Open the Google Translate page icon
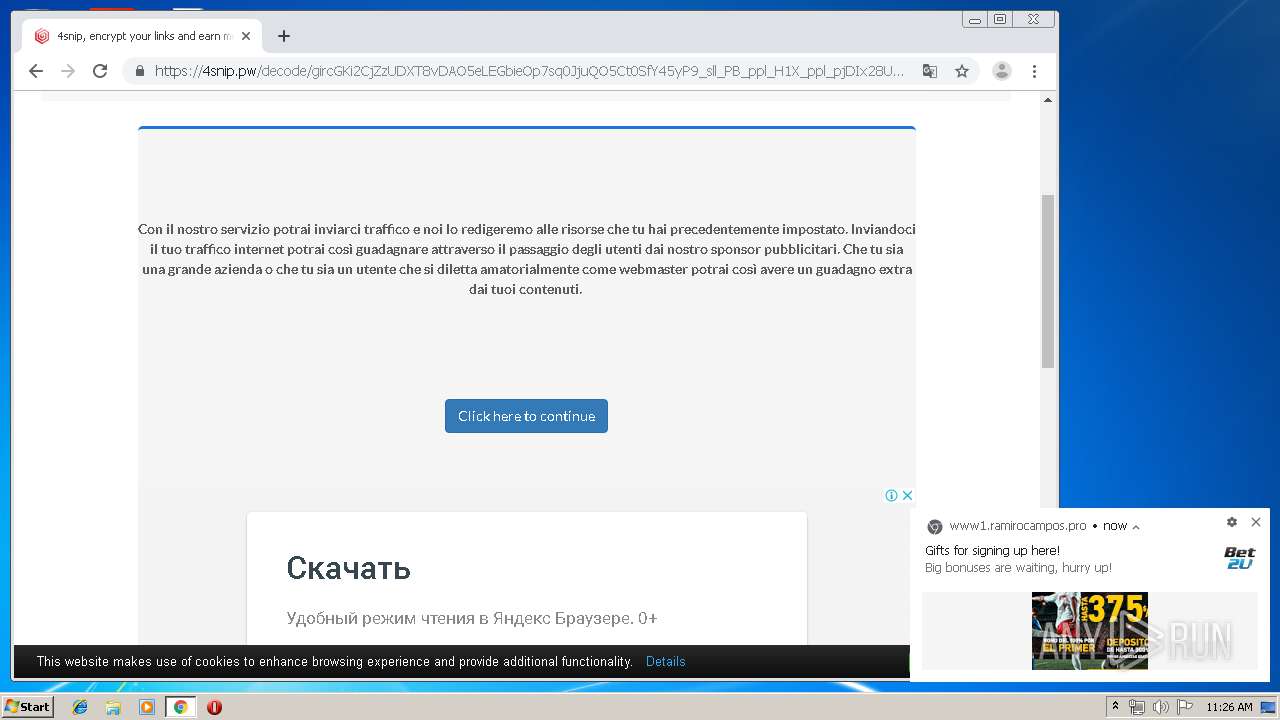This screenshot has width=1280, height=720. (930, 71)
